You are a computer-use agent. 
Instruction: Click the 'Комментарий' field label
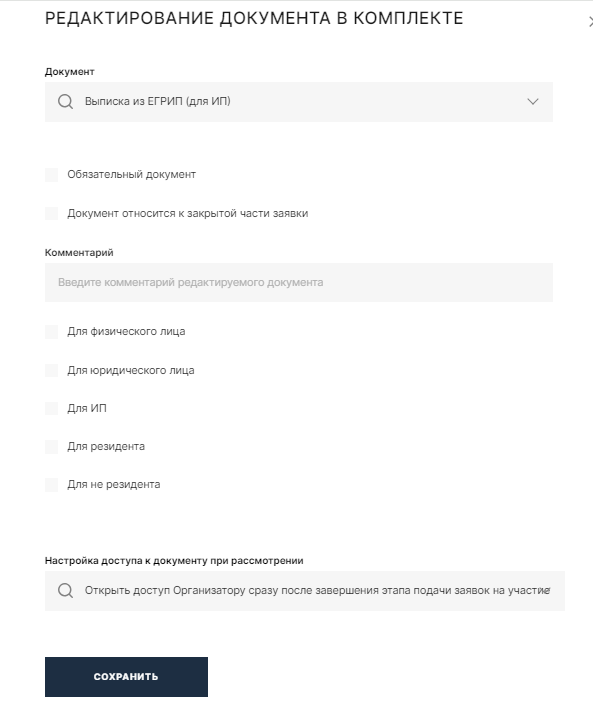click(x=79, y=253)
